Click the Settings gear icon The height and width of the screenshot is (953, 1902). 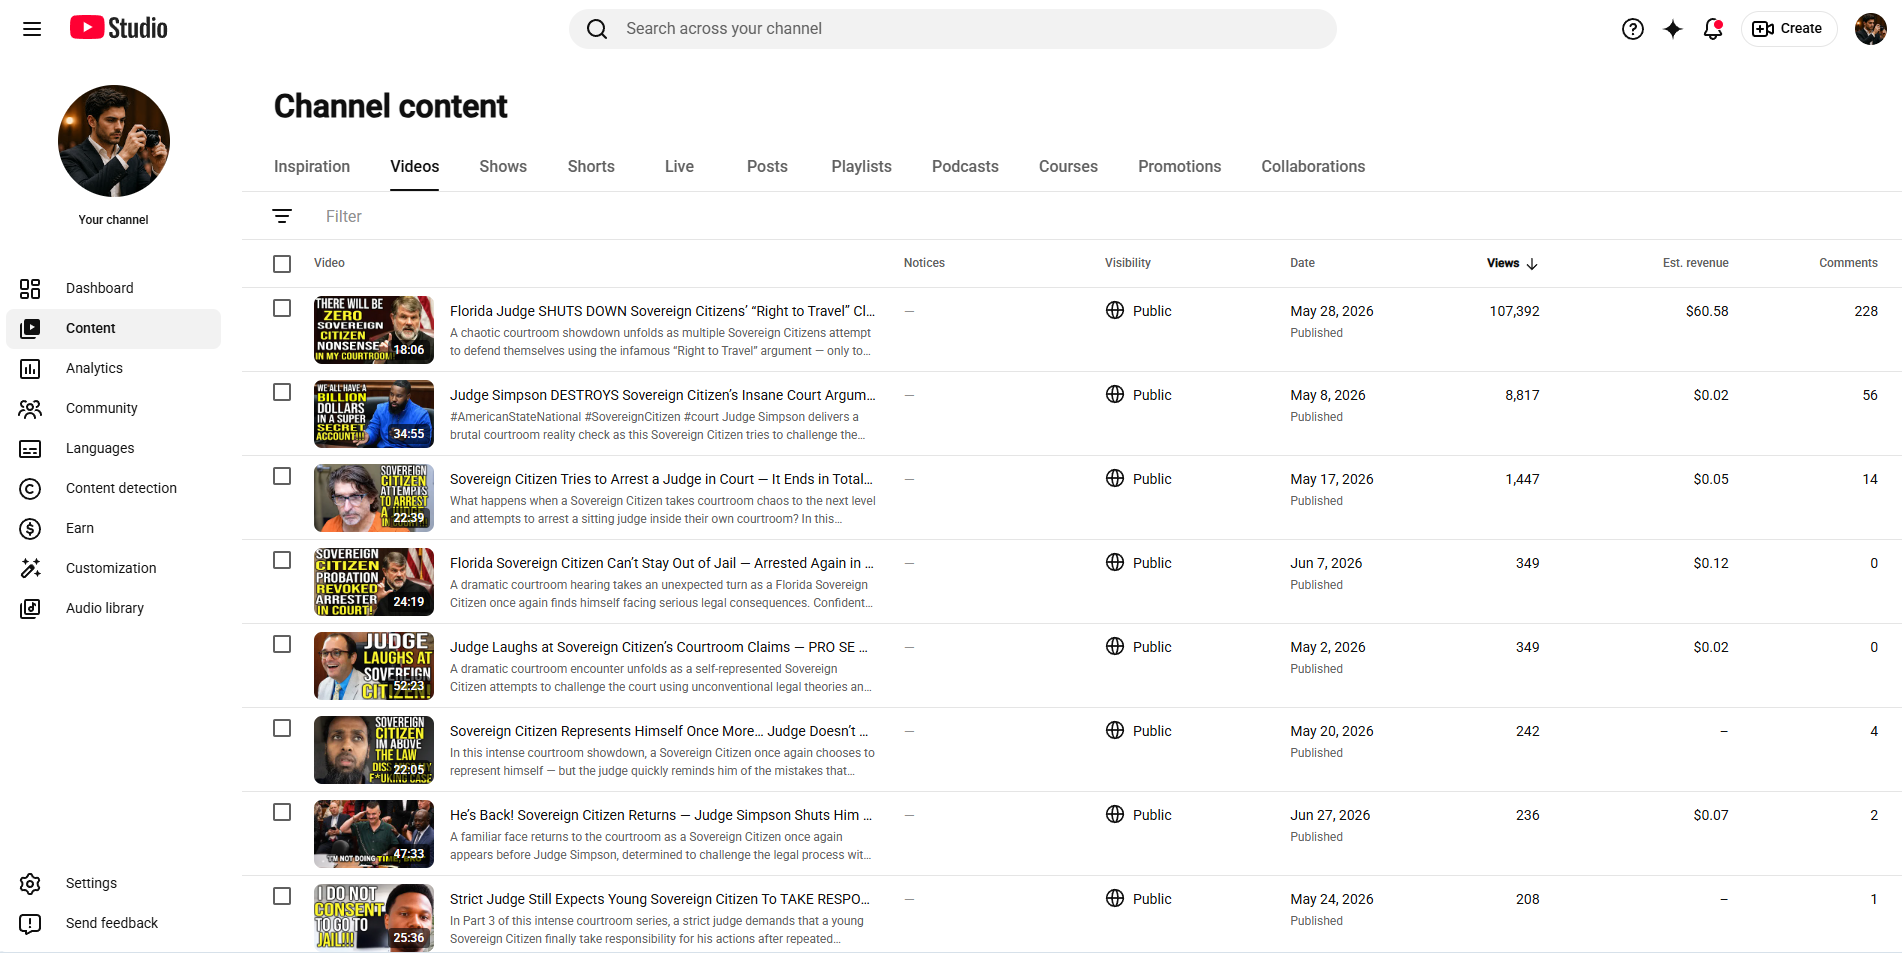point(30,884)
